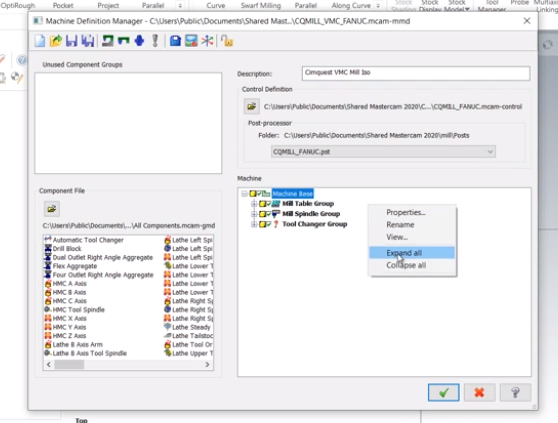This screenshot has width=558, height=423.
Task: Click the colored axes toolbar icon
Action: tap(207, 41)
